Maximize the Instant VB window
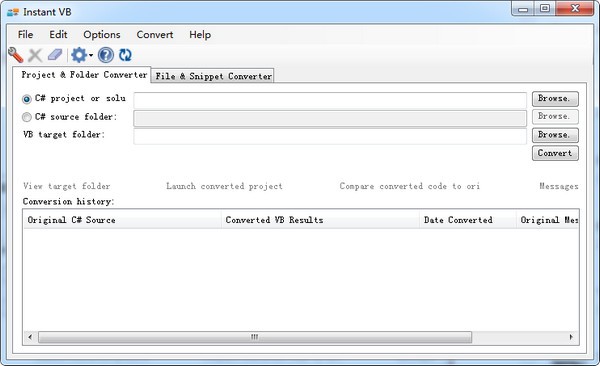Screen dimensions: 600x366 (545, 8)
